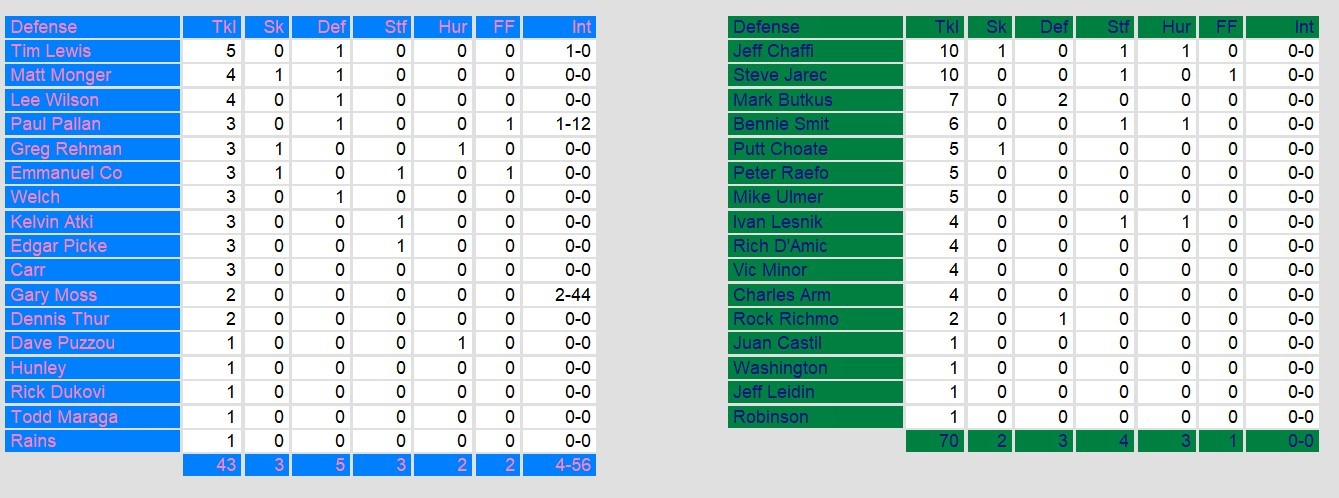Screen dimensions: 1339x498
Task: Open Steve Jarec's player link
Action: (780, 75)
